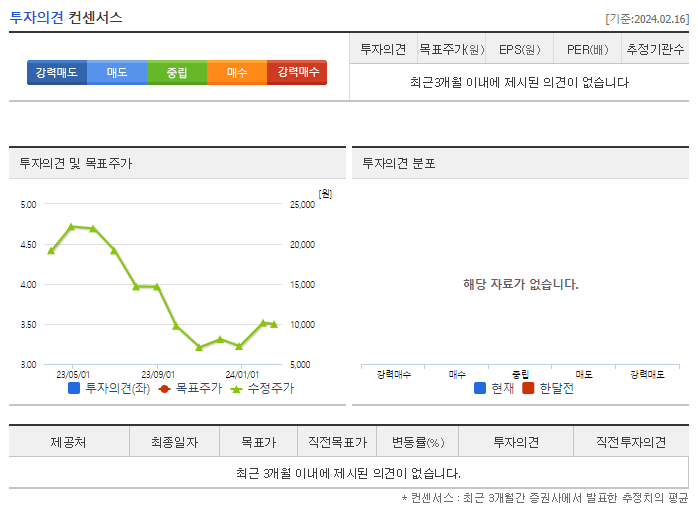
Task: Click the blue 현재 legend square
Action: tap(480, 388)
